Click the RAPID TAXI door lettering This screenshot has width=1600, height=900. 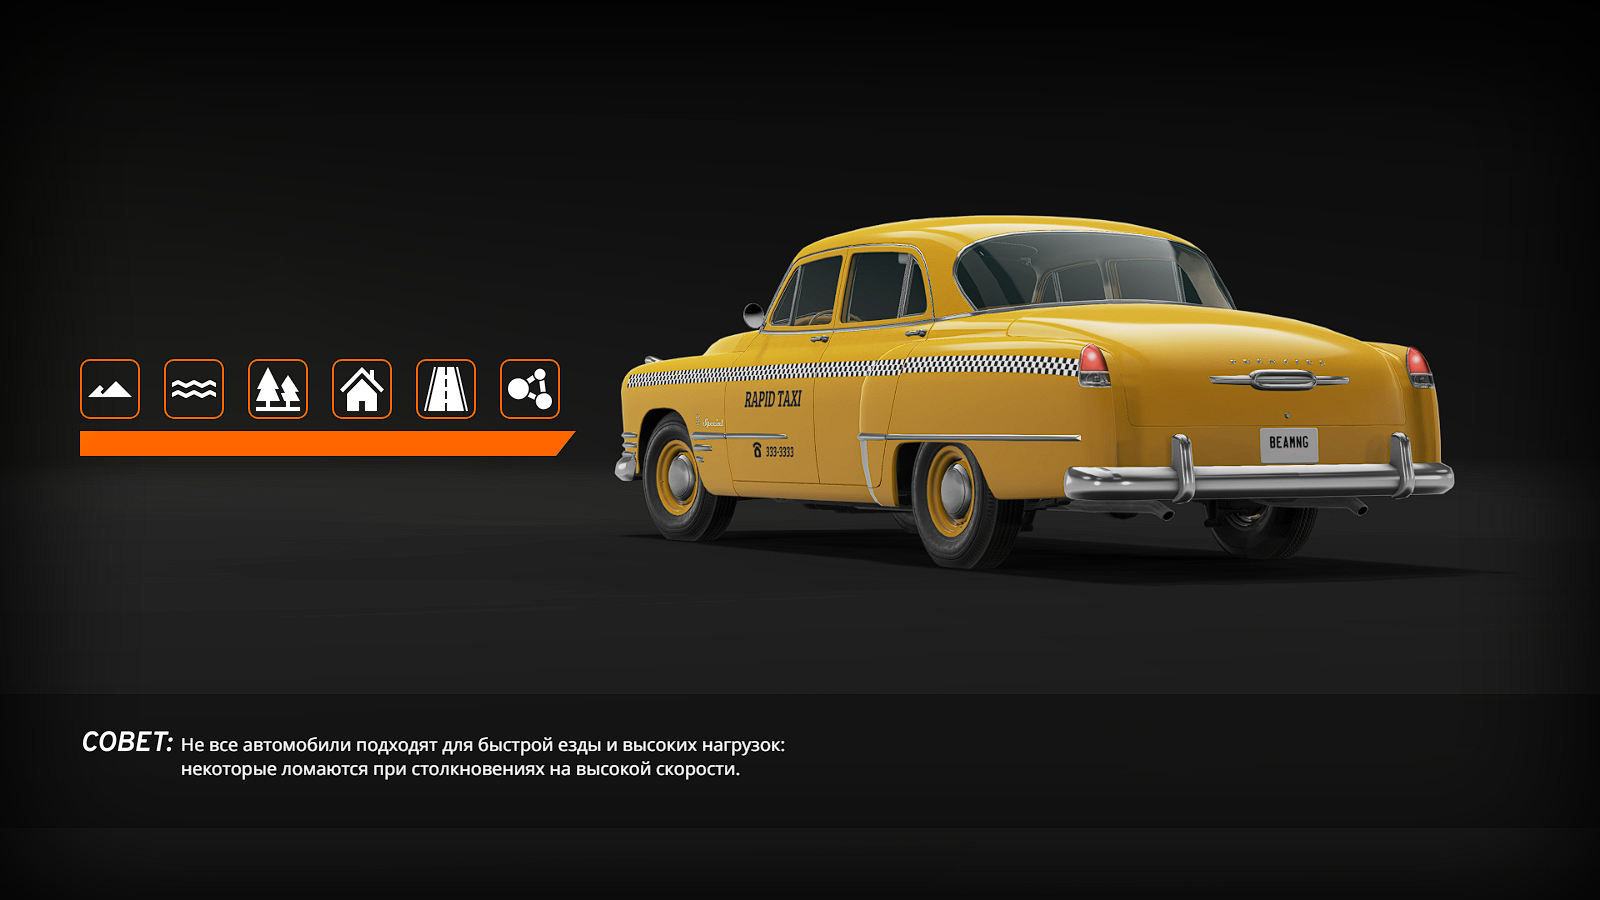pyautogui.click(x=773, y=399)
